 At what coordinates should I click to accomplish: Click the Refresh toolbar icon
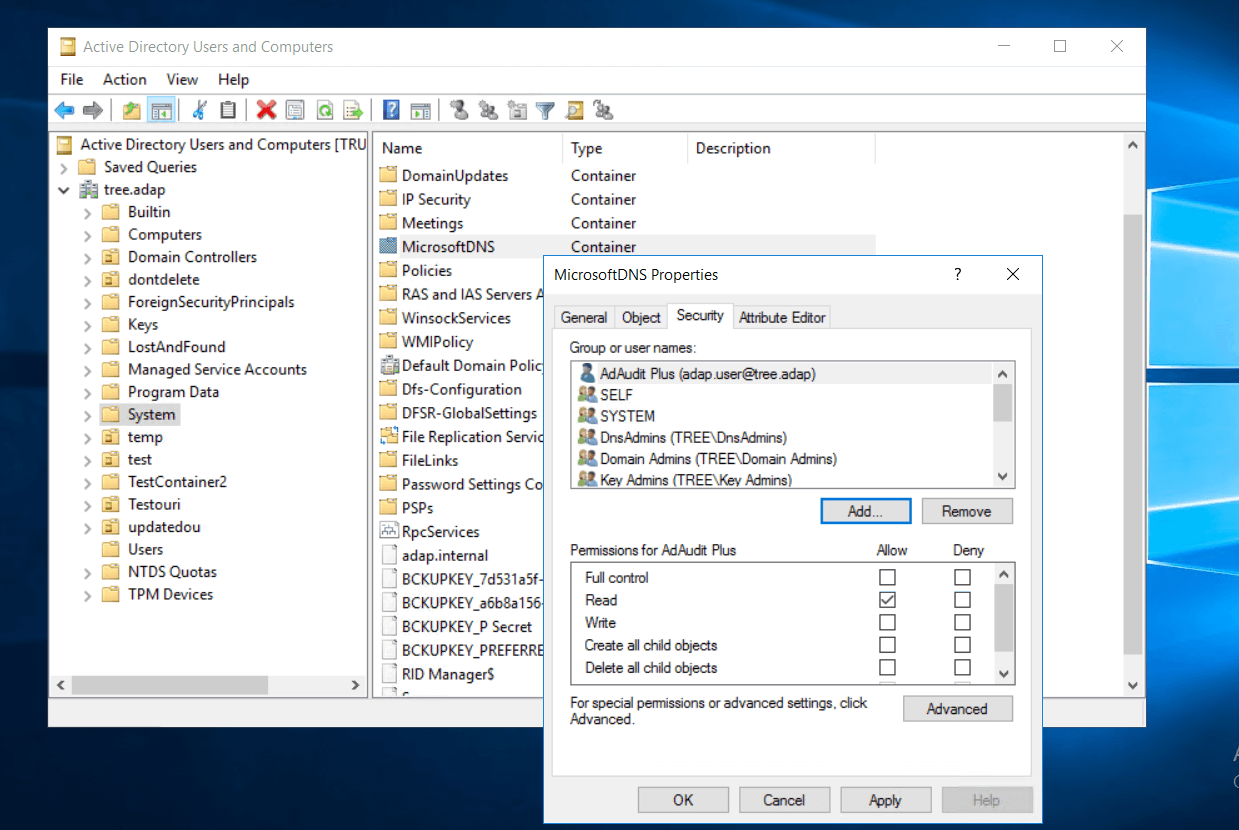point(324,110)
